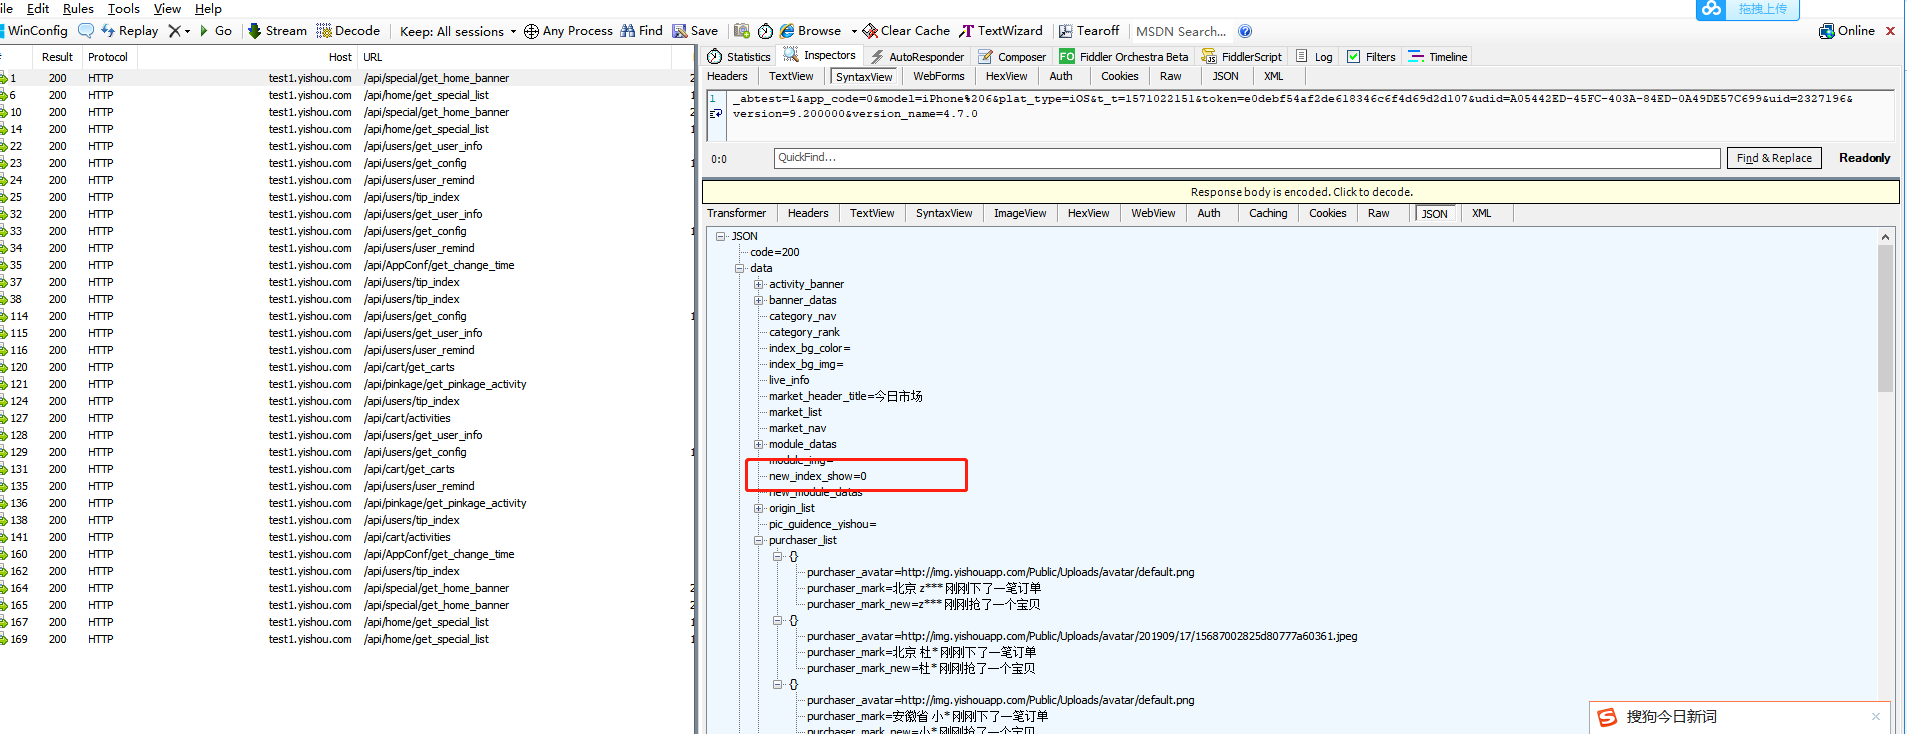
Task: Click the Decode grid icon
Action: [x=324, y=31]
